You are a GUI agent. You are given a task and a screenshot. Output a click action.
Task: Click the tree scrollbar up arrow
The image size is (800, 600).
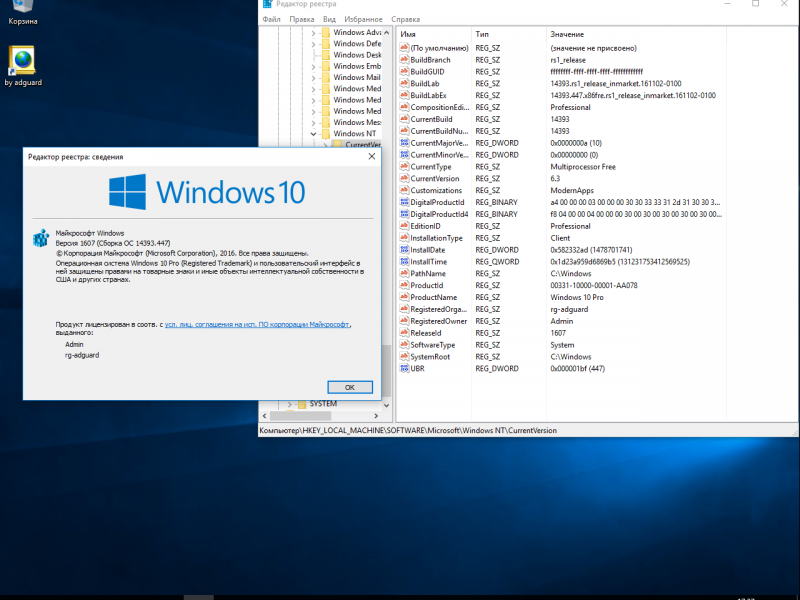[386, 33]
